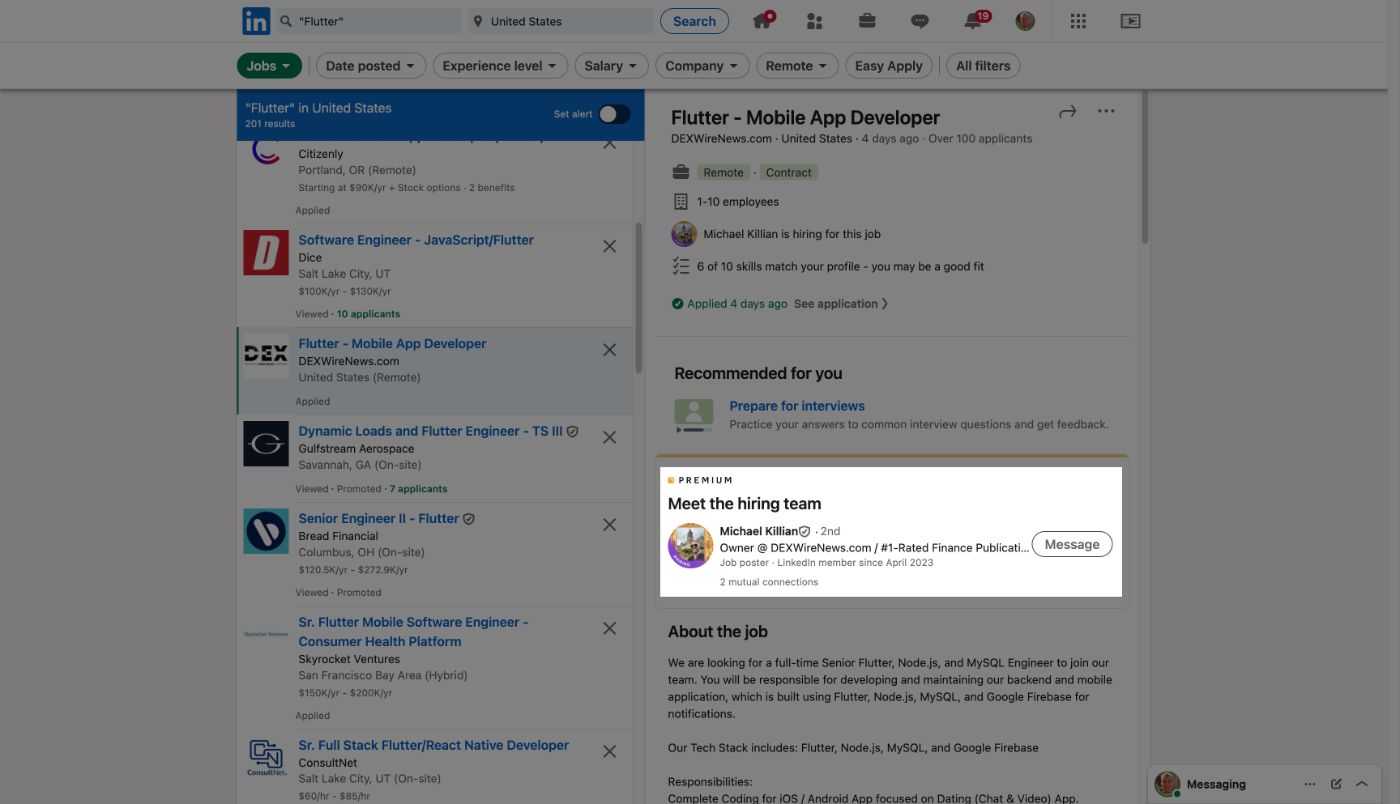
Task: Message Michael Killian
Action: (1071, 544)
